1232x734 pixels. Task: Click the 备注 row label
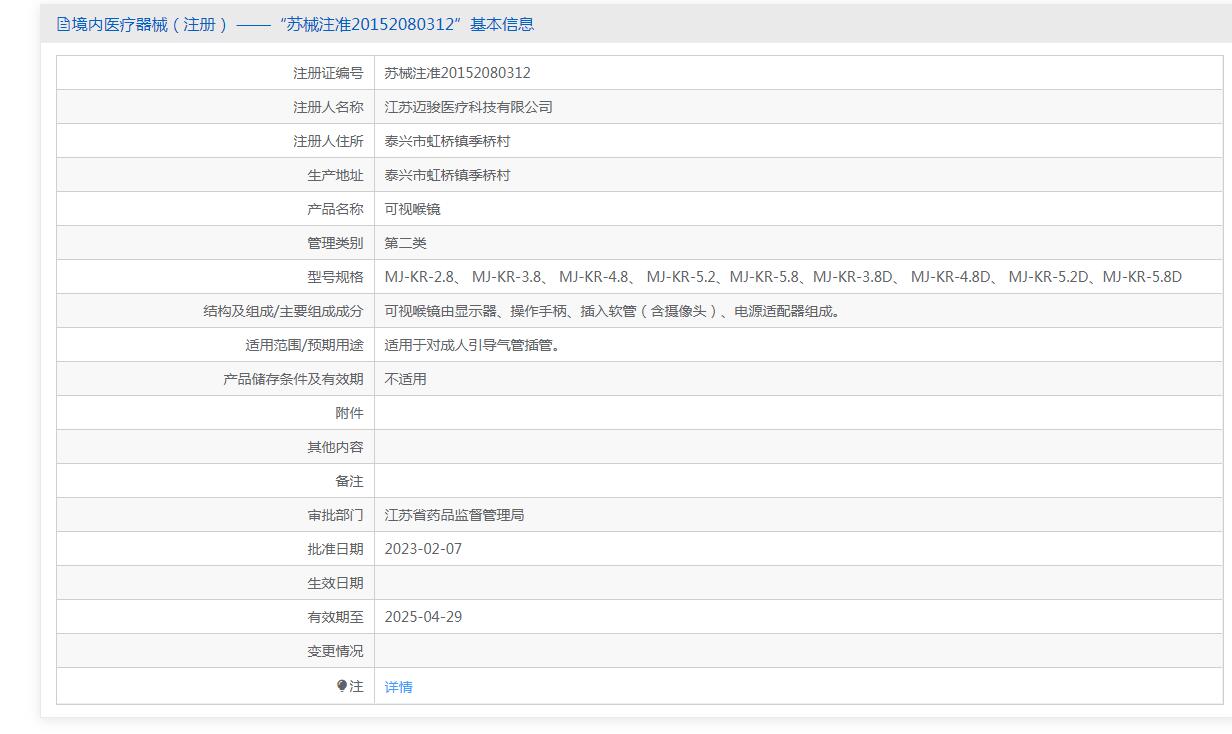[349, 481]
